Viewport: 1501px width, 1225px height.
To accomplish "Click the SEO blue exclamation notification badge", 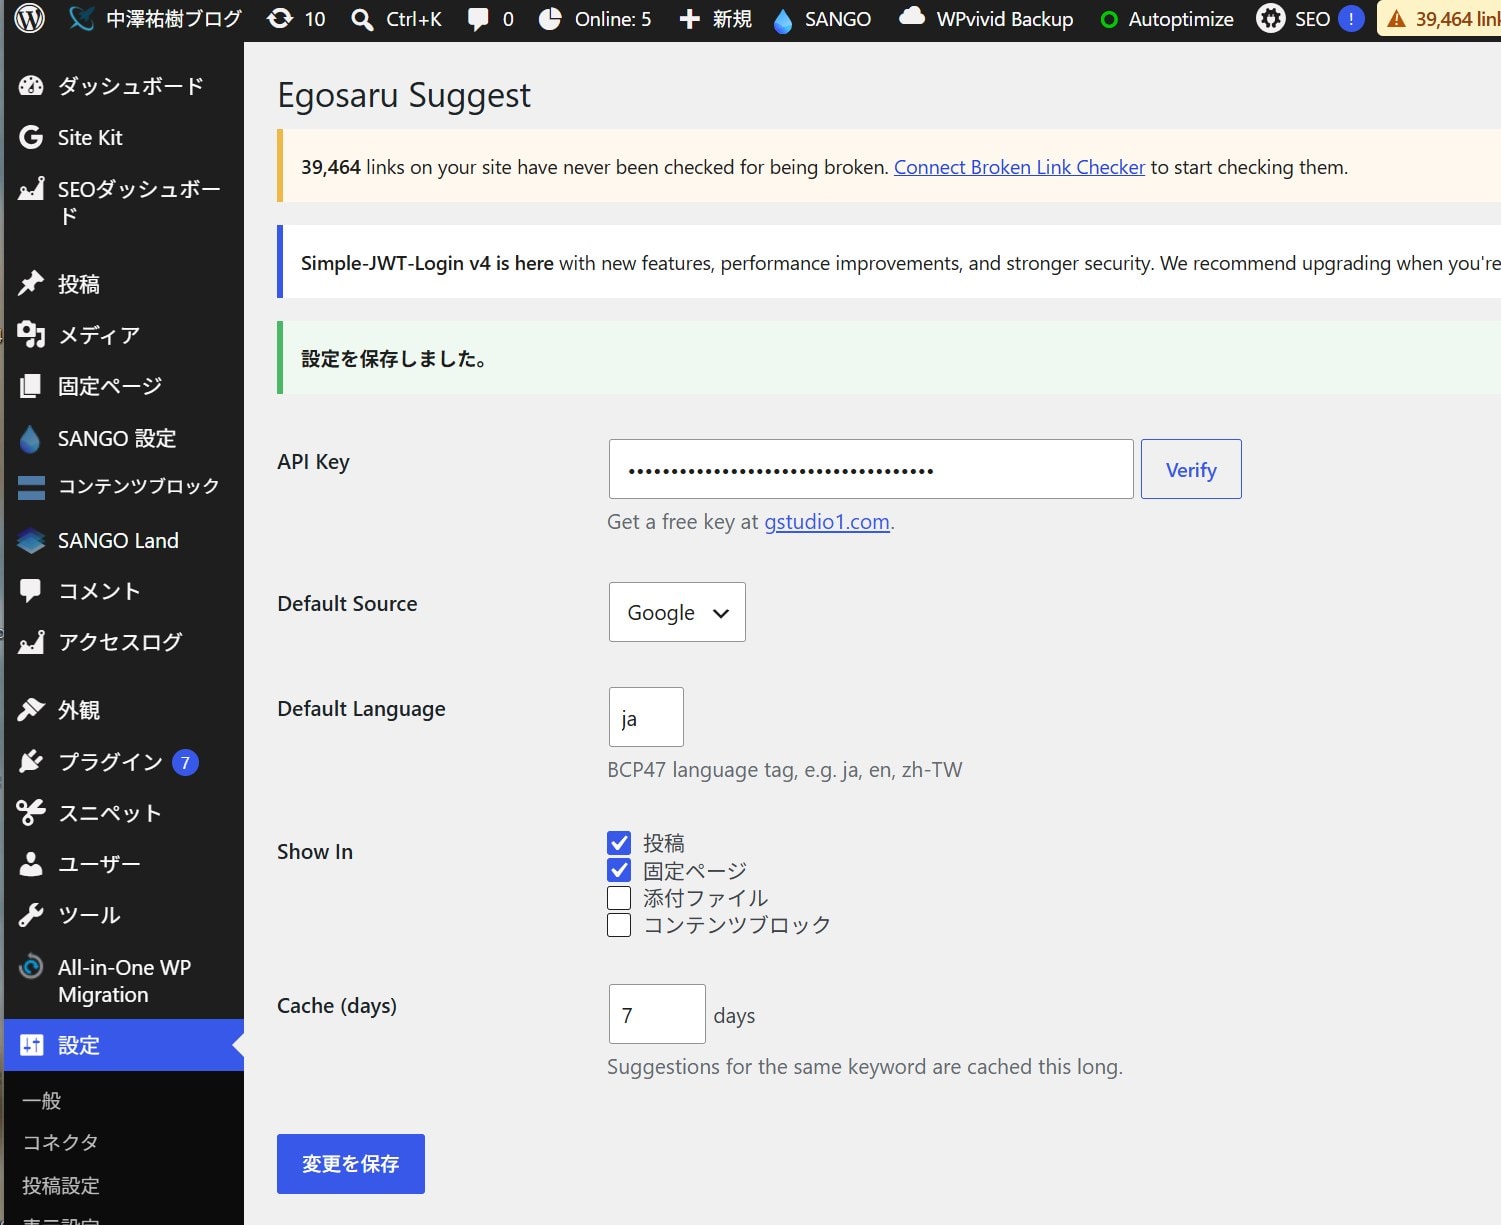I will [1351, 19].
